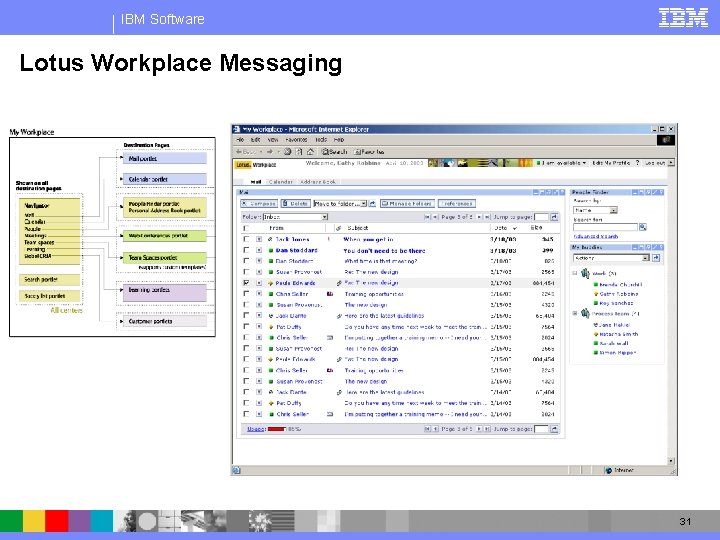720x540 pixels.
Task: Uncheck the checked Paula Edwards message checkbox
Action: [247, 283]
